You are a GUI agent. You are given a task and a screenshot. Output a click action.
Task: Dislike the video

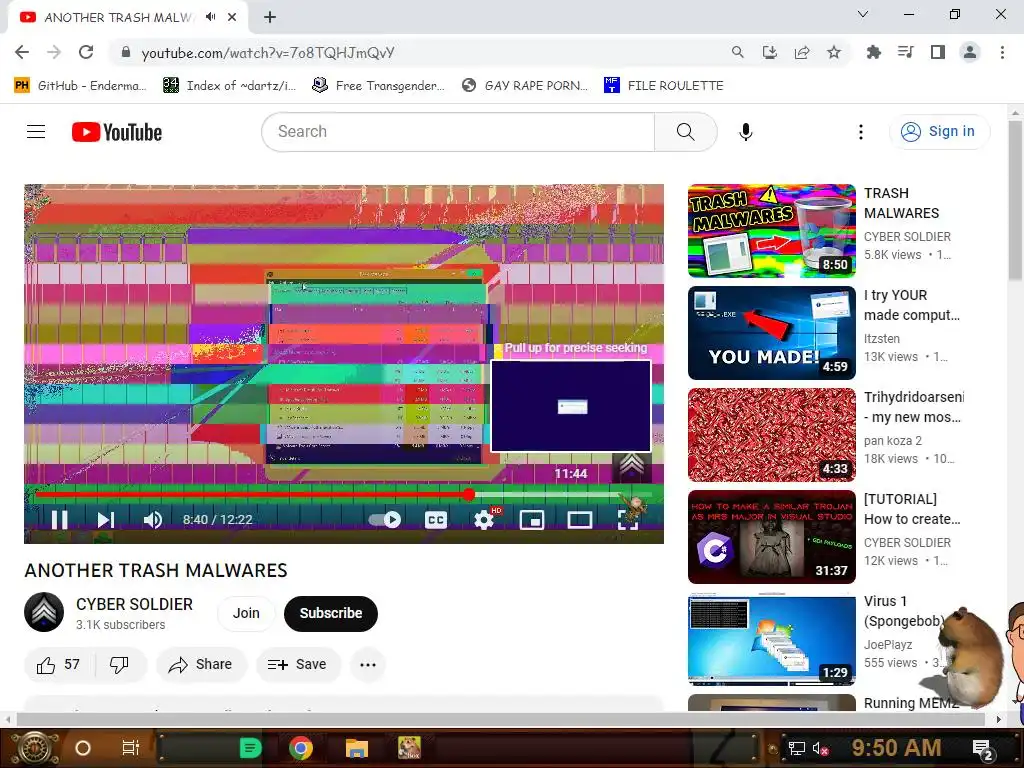click(x=120, y=665)
